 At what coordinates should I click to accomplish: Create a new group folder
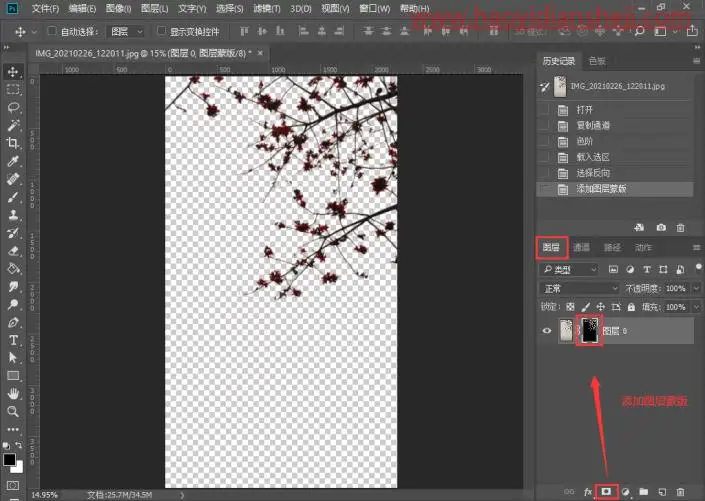tap(644, 492)
